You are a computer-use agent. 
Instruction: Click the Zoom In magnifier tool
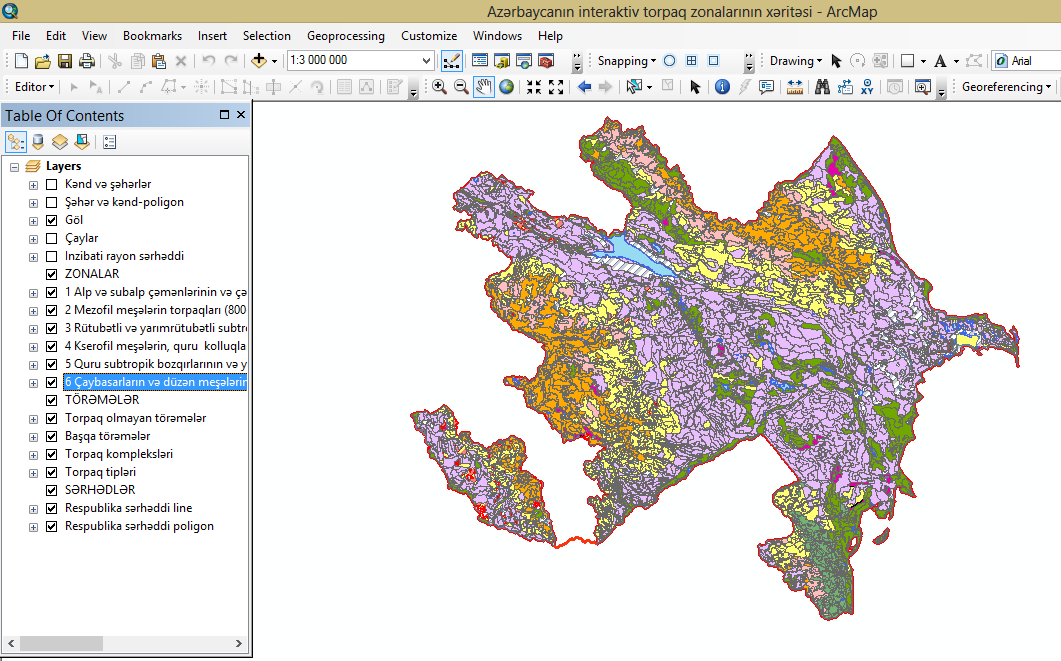click(439, 87)
